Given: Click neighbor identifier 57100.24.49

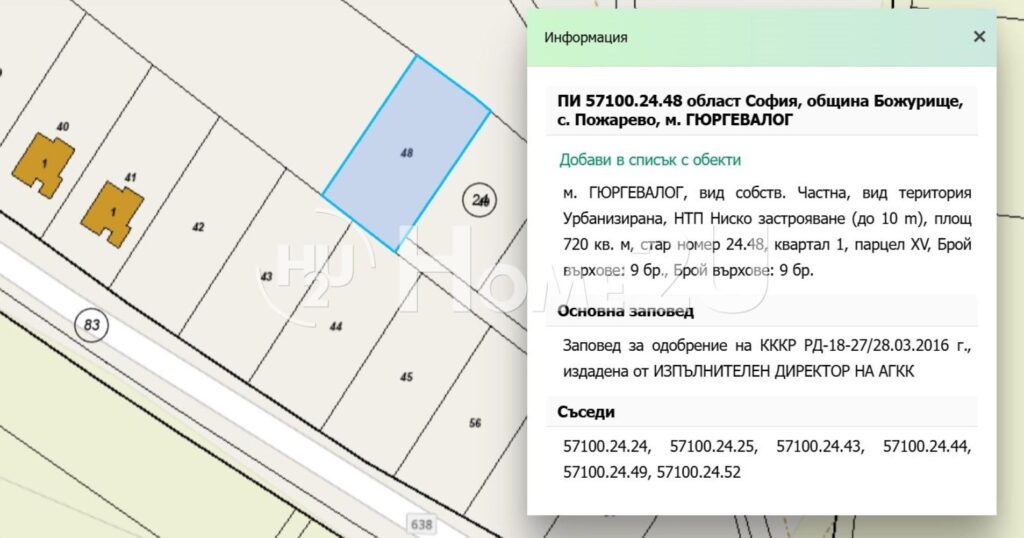Looking at the screenshot, I should click(x=607, y=472).
